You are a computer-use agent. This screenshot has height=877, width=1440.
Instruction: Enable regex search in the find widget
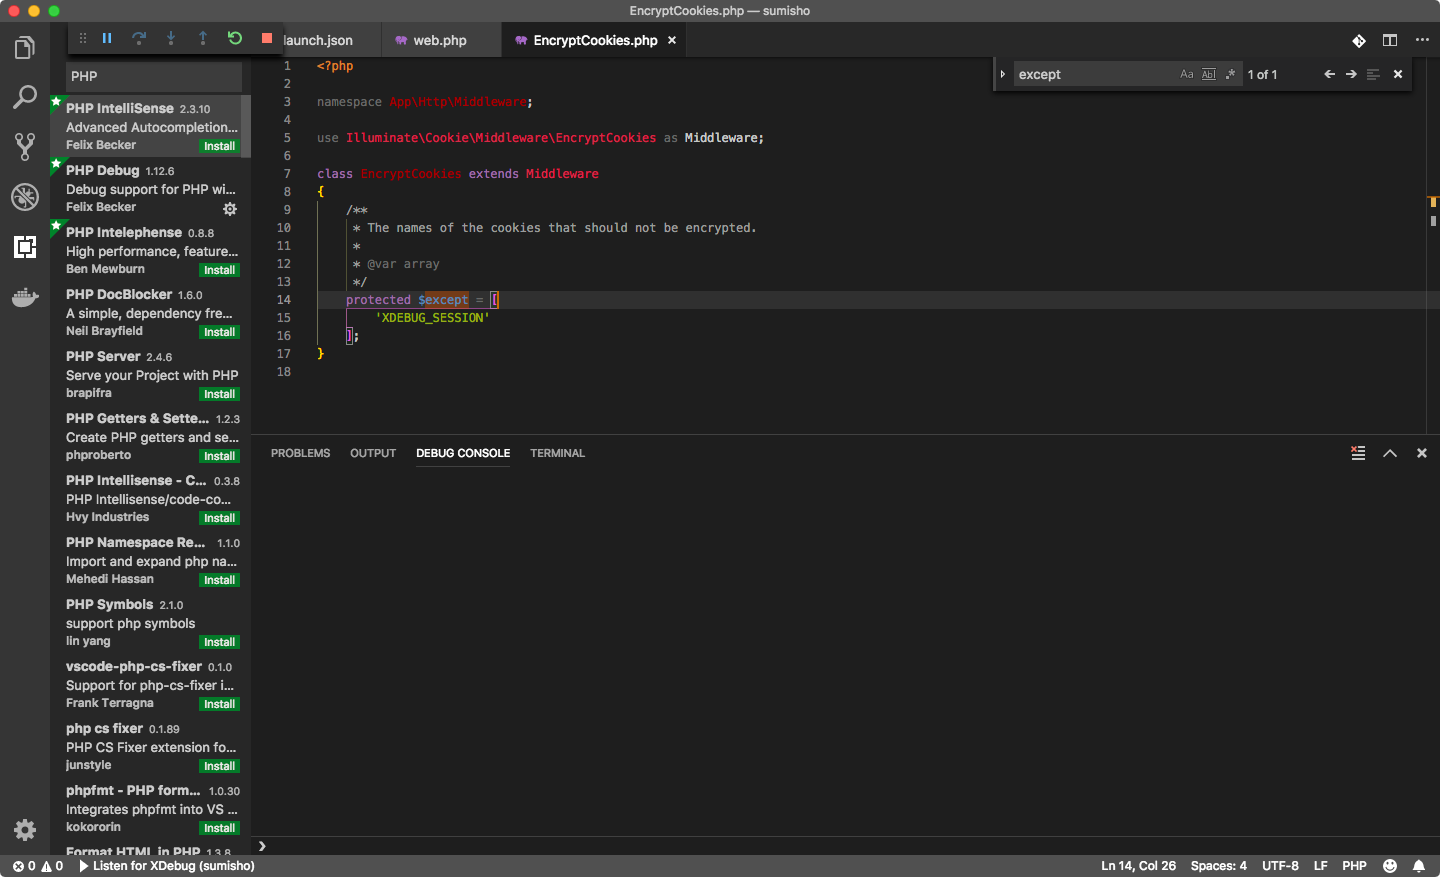[1230, 73]
